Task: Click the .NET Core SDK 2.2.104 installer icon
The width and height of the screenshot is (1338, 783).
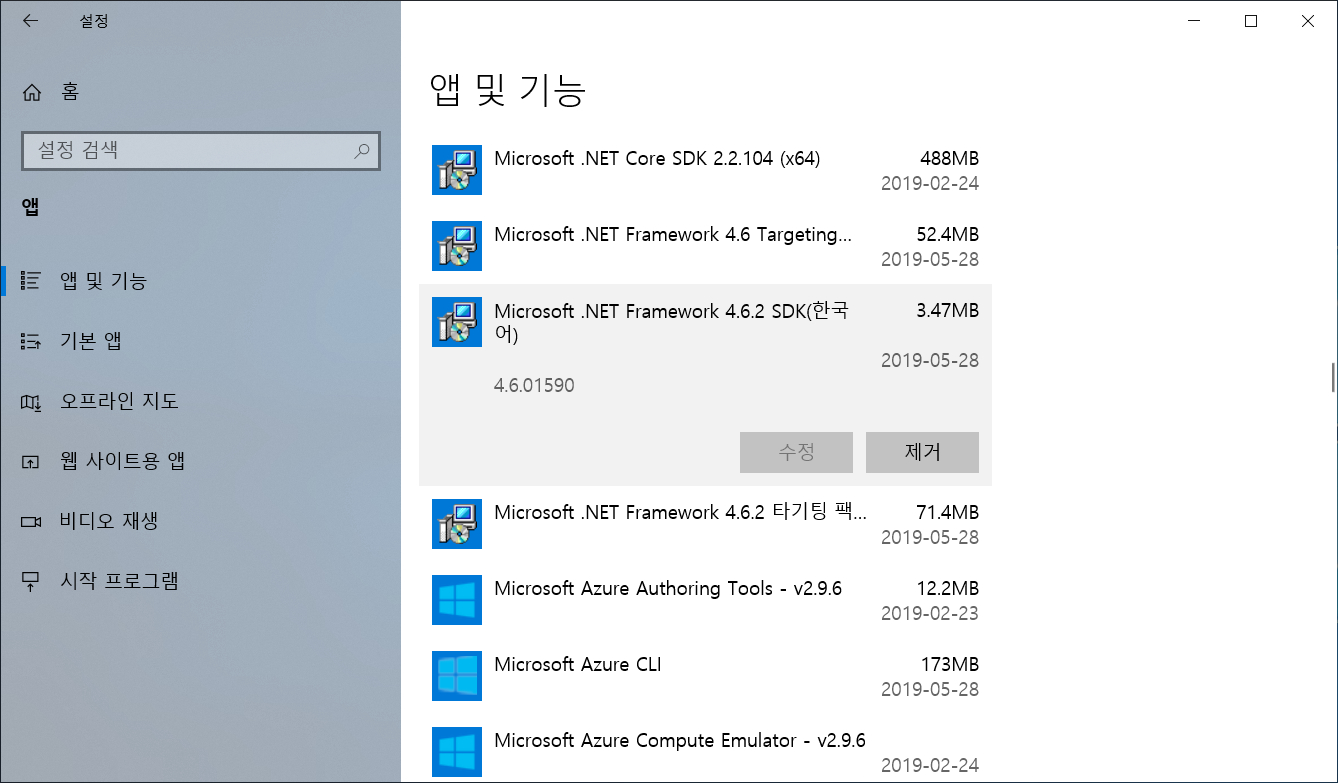Action: click(x=457, y=170)
